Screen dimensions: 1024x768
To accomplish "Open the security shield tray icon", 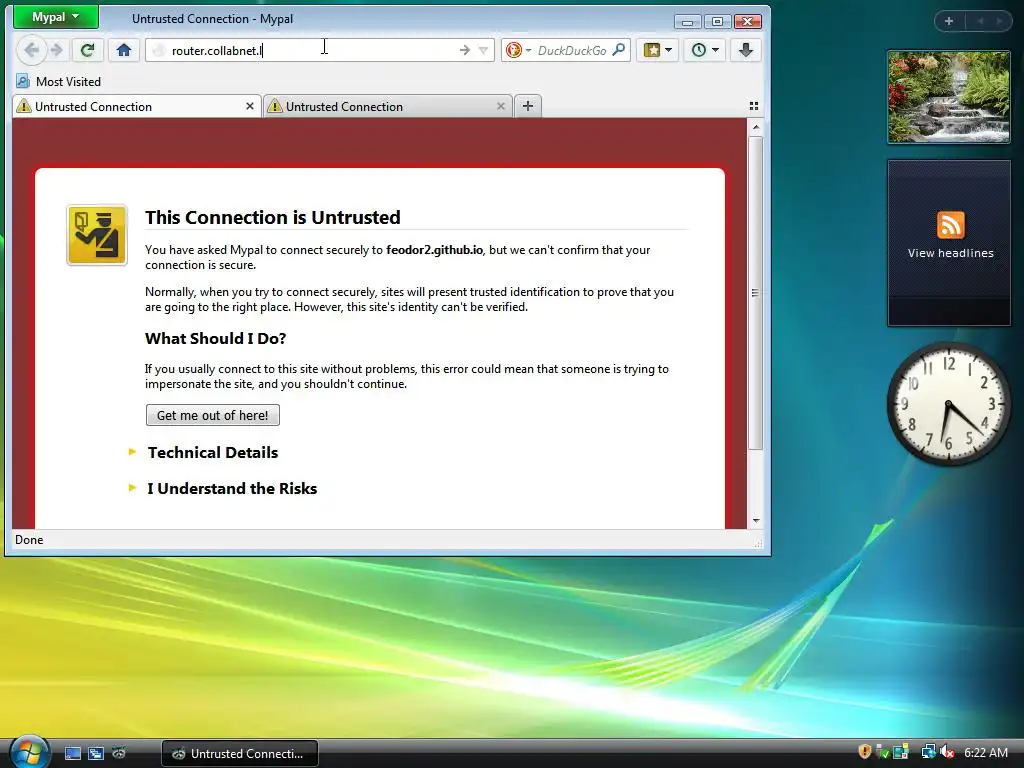I will (865, 752).
